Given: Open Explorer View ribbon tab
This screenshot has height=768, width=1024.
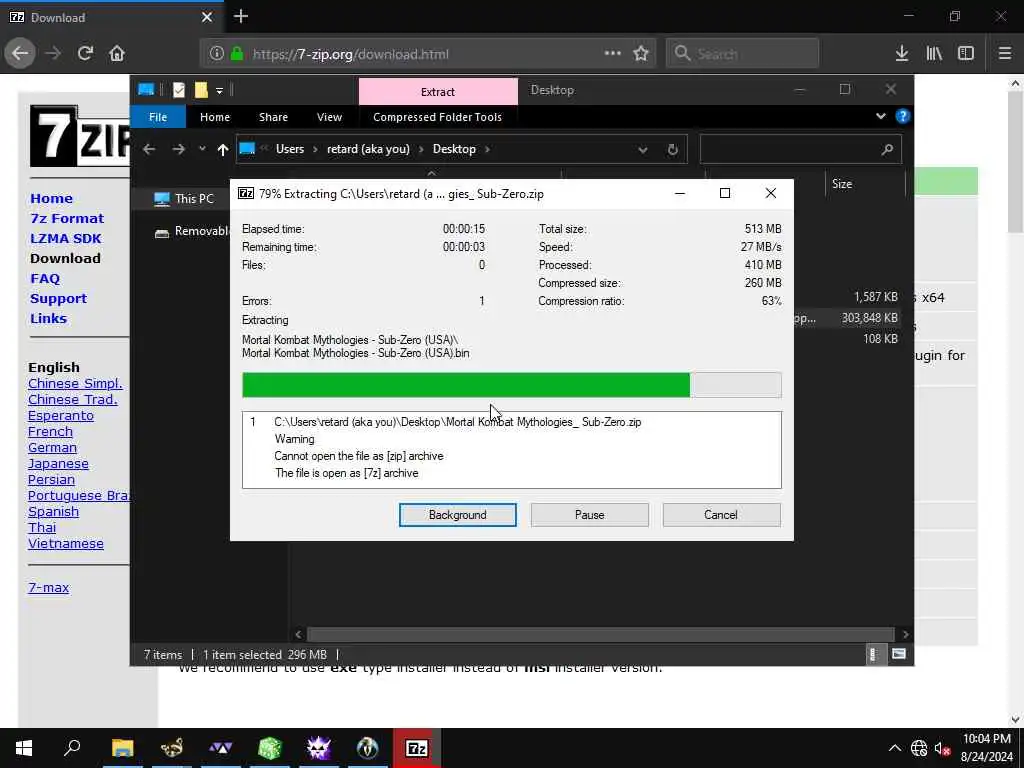Looking at the screenshot, I should click(329, 117).
